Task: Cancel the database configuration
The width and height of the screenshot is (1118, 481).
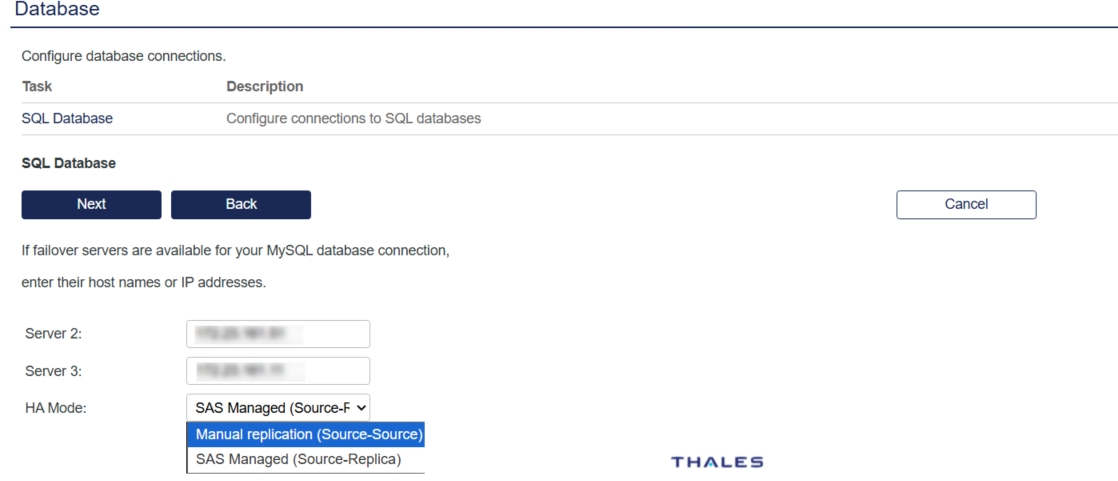Action: (966, 204)
